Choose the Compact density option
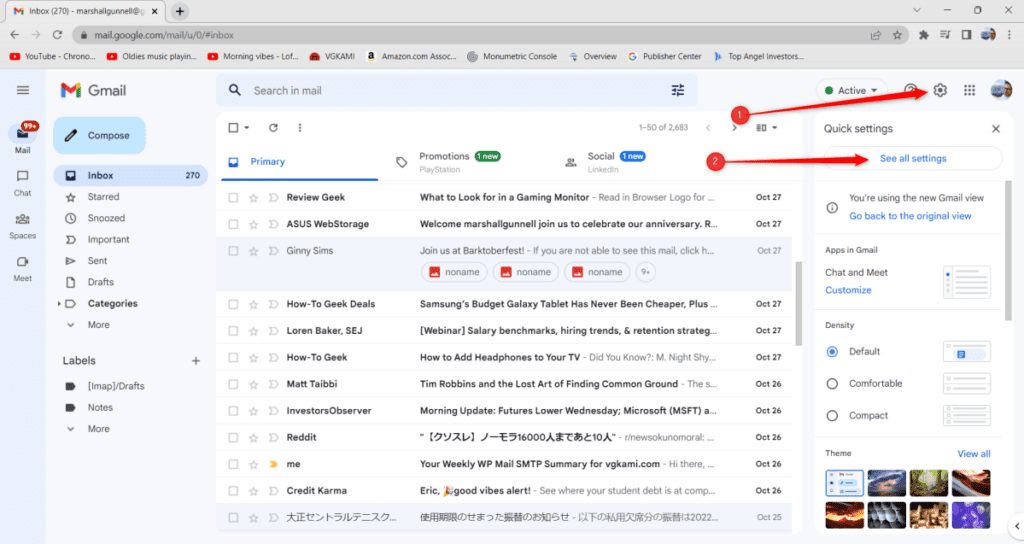 click(832, 415)
